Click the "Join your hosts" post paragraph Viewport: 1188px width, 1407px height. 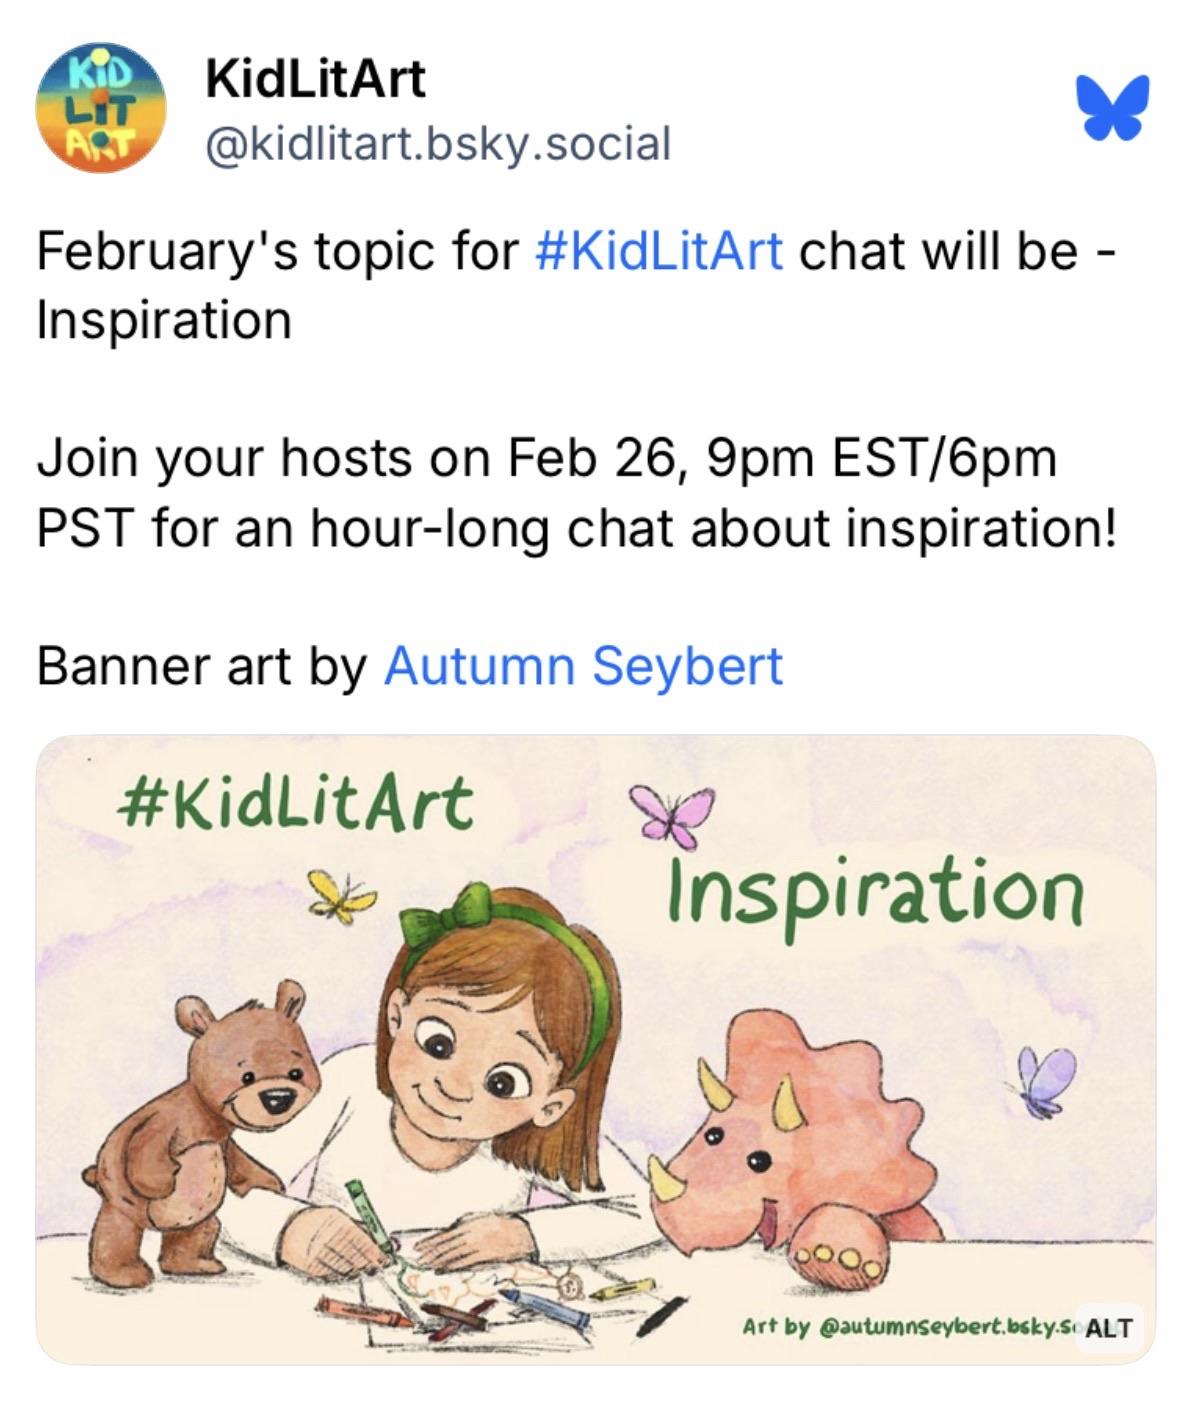click(x=575, y=494)
